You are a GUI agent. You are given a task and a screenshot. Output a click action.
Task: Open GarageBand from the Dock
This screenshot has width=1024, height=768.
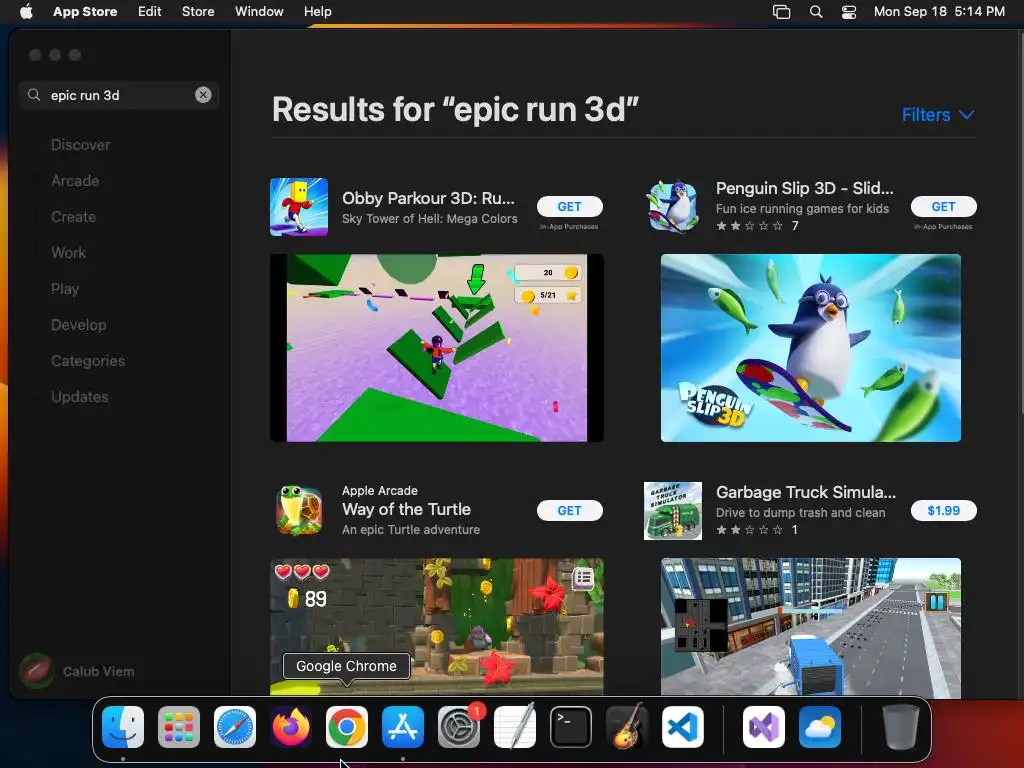click(627, 727)
